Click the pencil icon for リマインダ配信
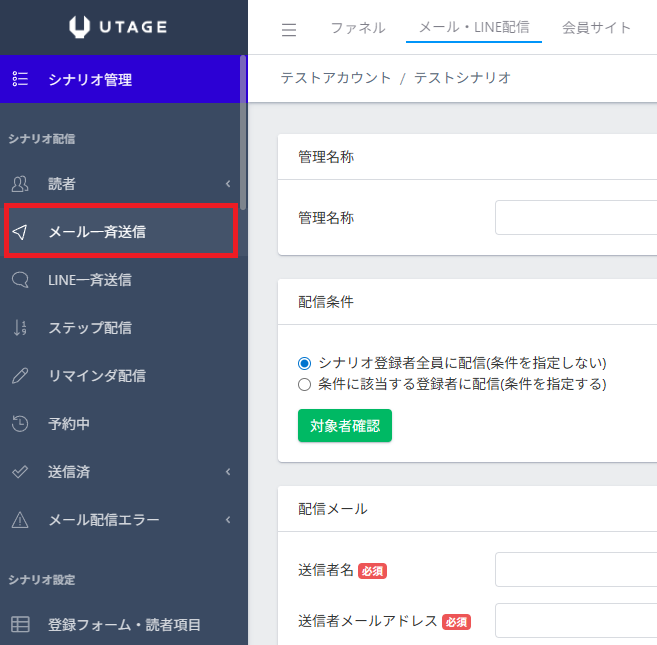This screenshot has width=657, height=645. point(20,376)
